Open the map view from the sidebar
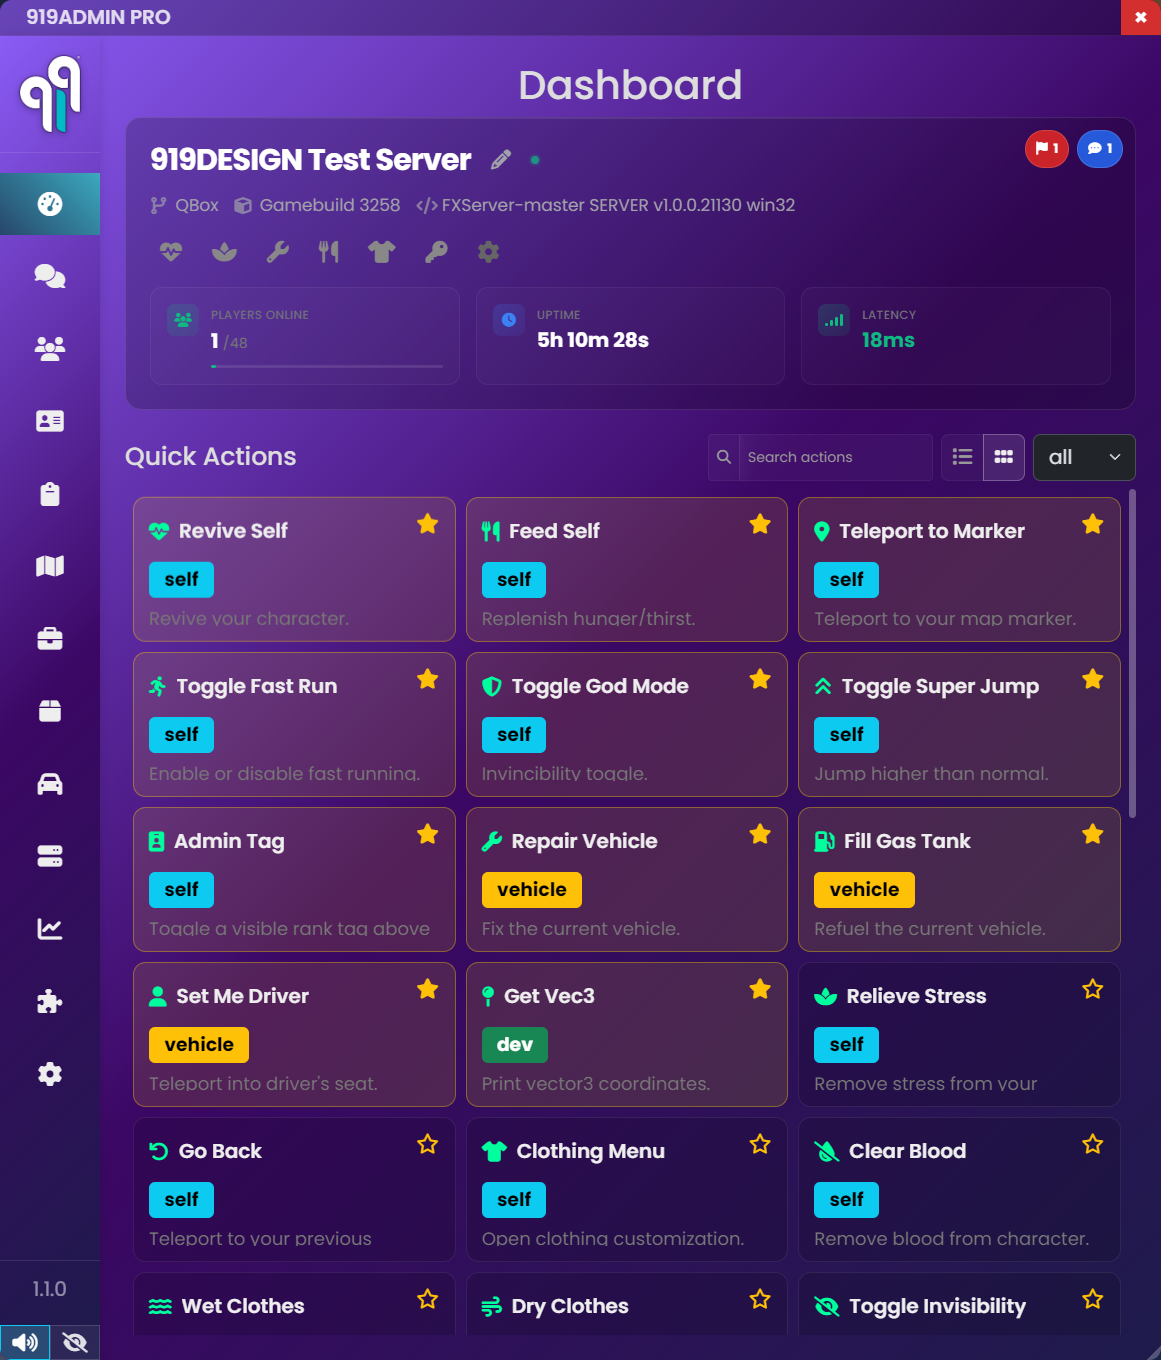 click(50, 565)
